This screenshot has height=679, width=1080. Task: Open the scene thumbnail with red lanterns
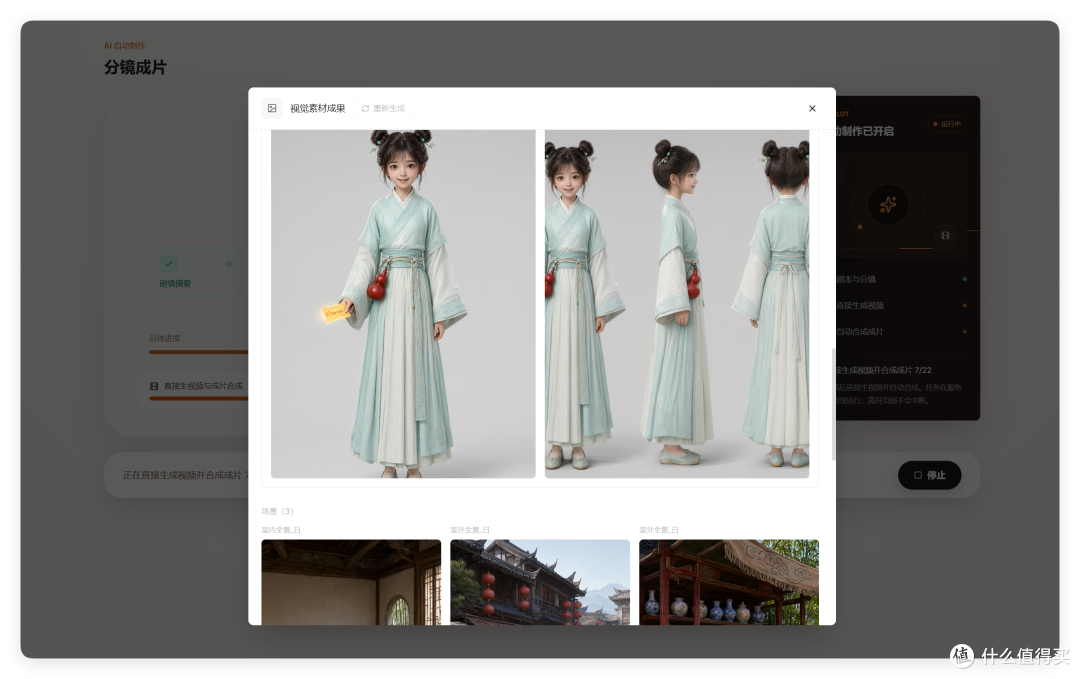[540, 582]
